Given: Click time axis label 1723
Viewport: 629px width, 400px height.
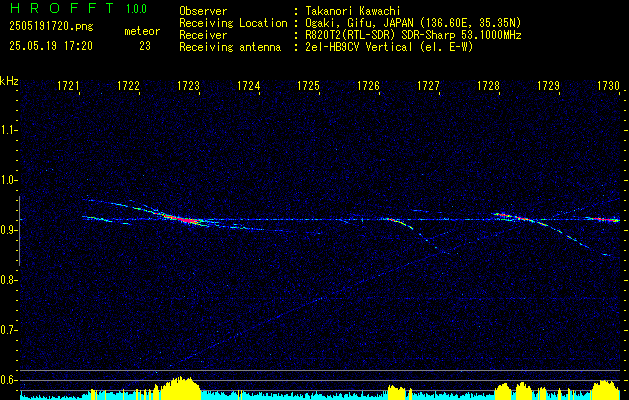Looking at the screenshot, I should (189, 86).
